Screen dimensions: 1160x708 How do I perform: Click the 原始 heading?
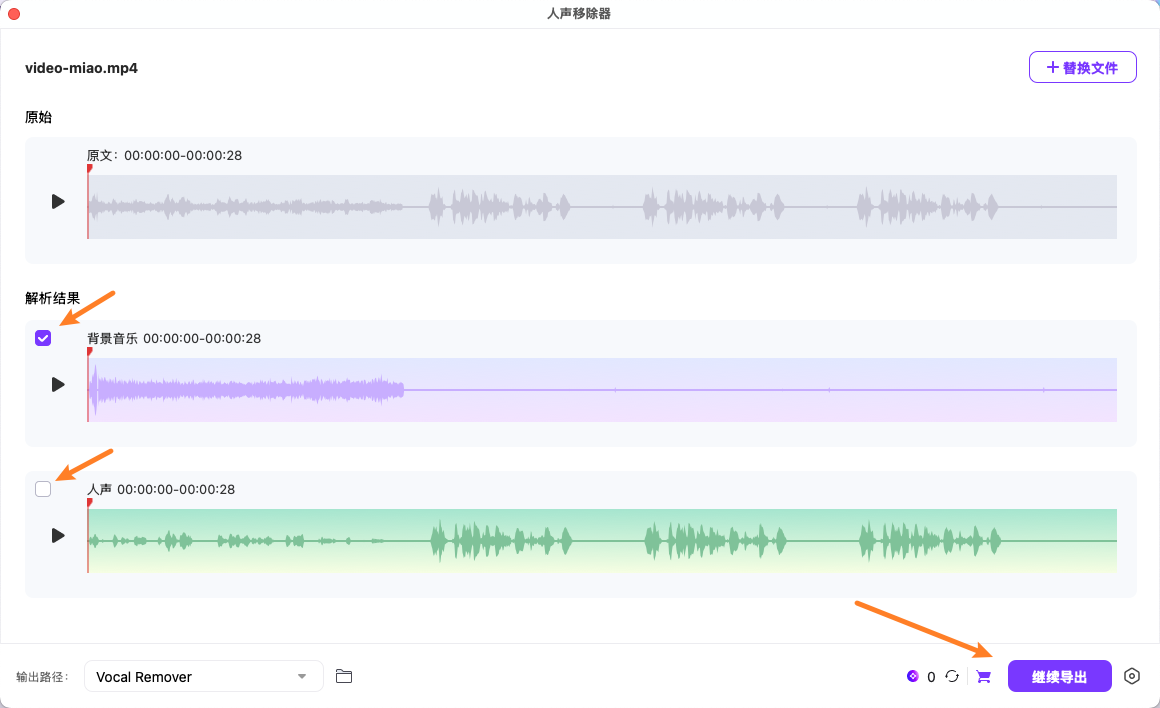coord(38,117)
